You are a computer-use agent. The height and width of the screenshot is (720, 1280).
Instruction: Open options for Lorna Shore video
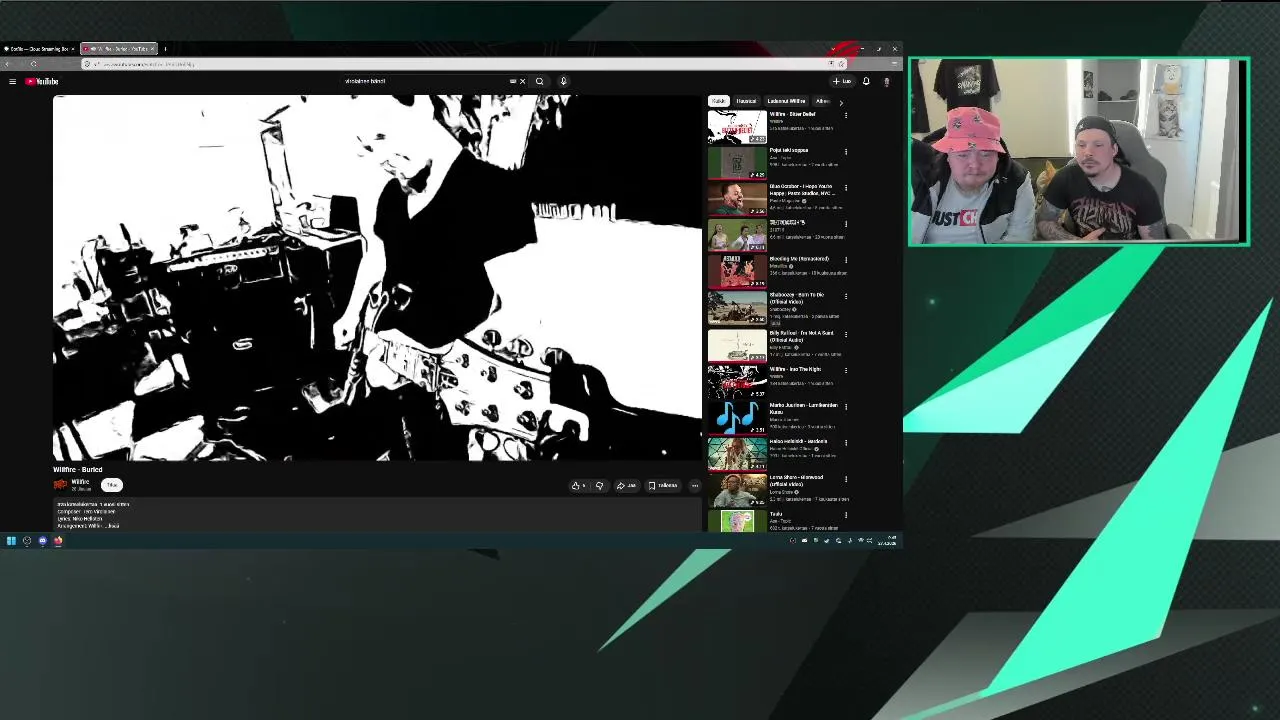tap(846, 479)
